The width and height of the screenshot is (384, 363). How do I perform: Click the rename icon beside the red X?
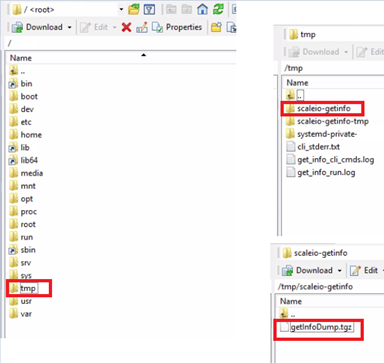coord(142,27)
